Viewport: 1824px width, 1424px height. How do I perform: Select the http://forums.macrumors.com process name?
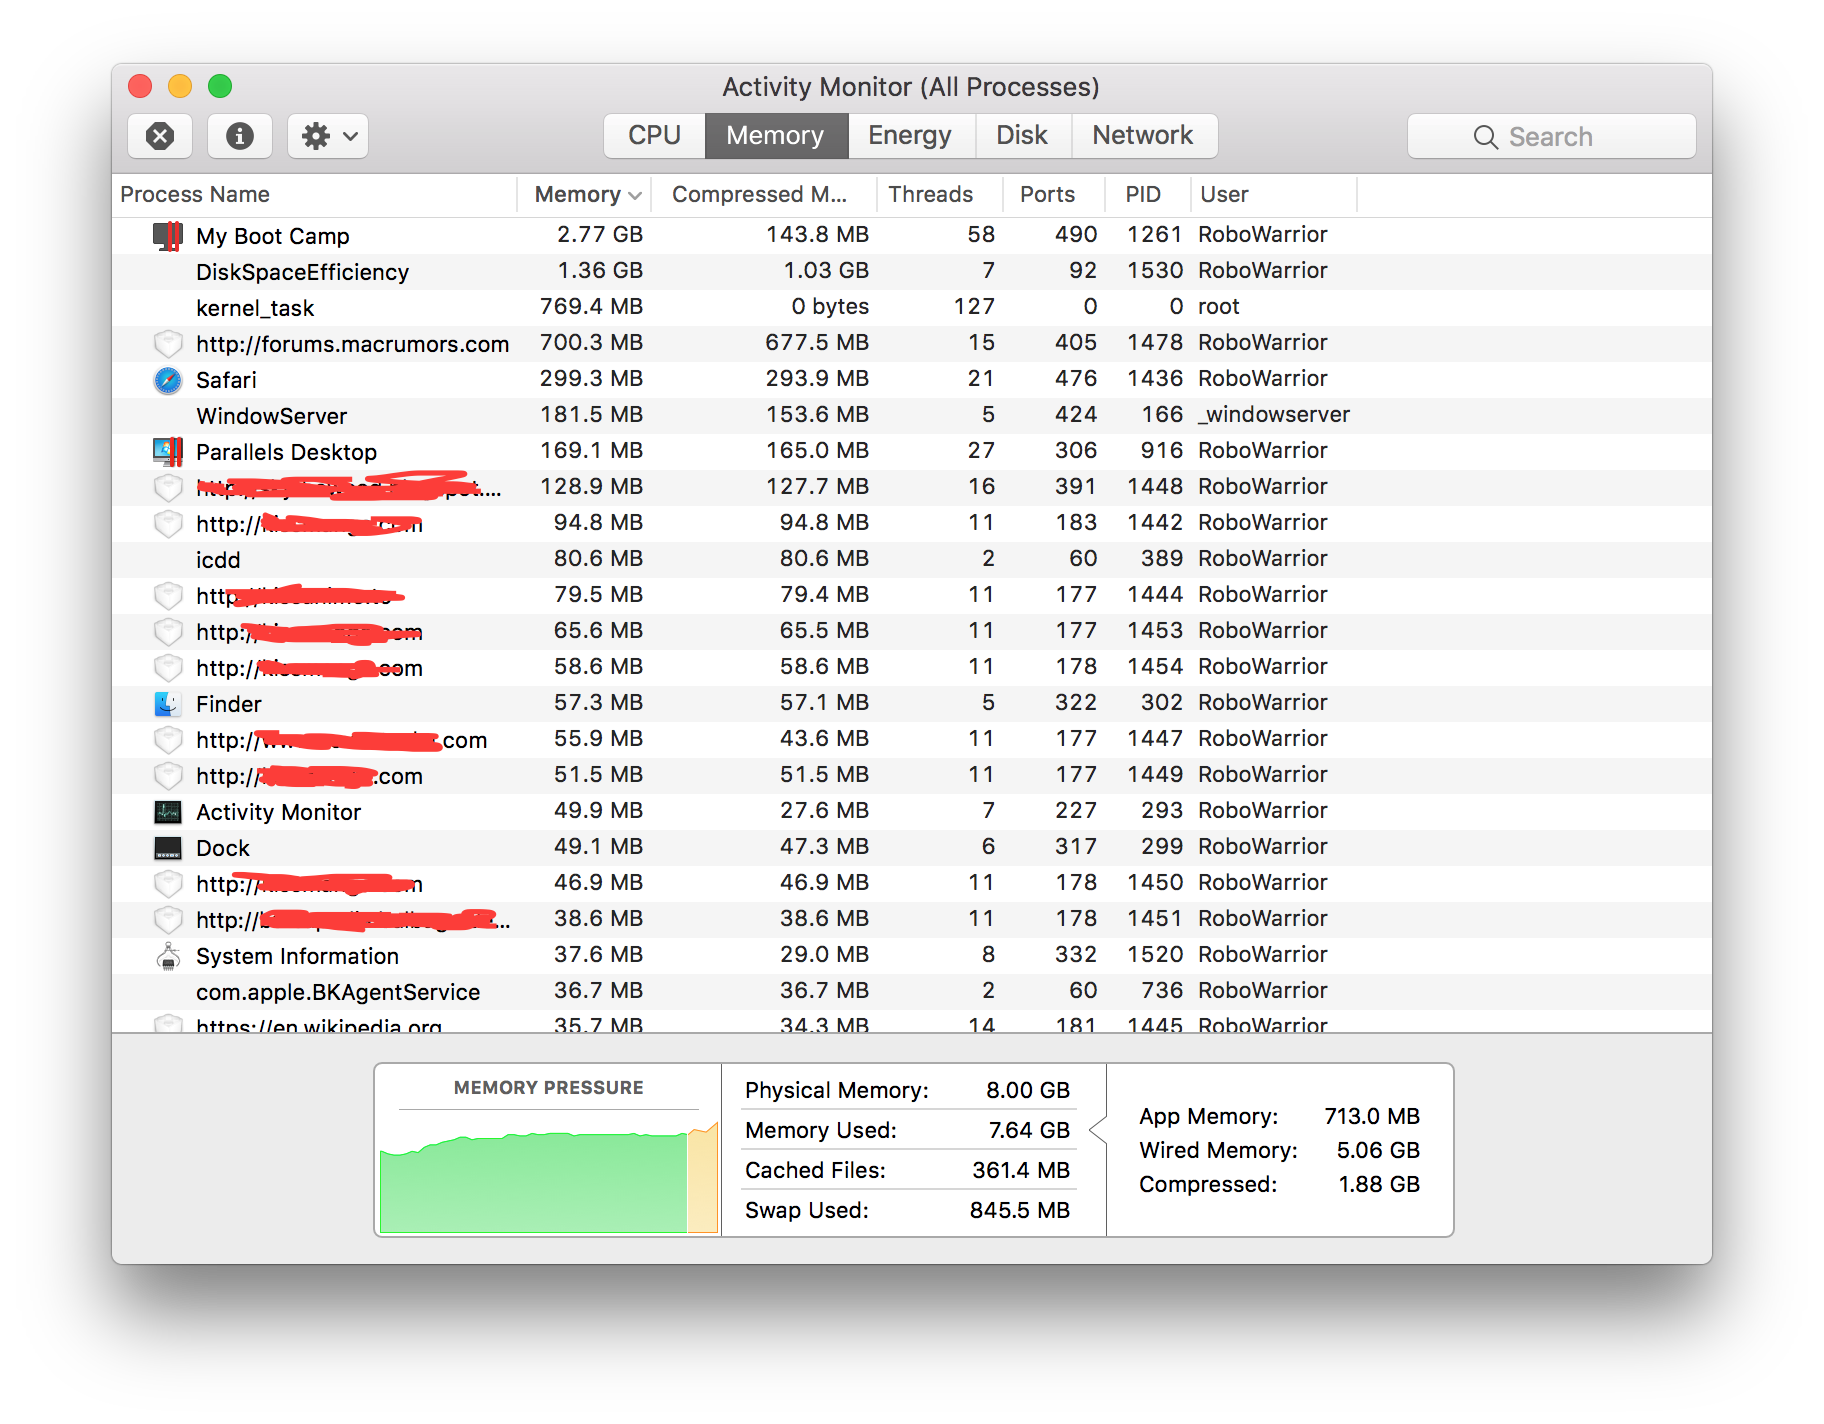click(x=352, y=344)
